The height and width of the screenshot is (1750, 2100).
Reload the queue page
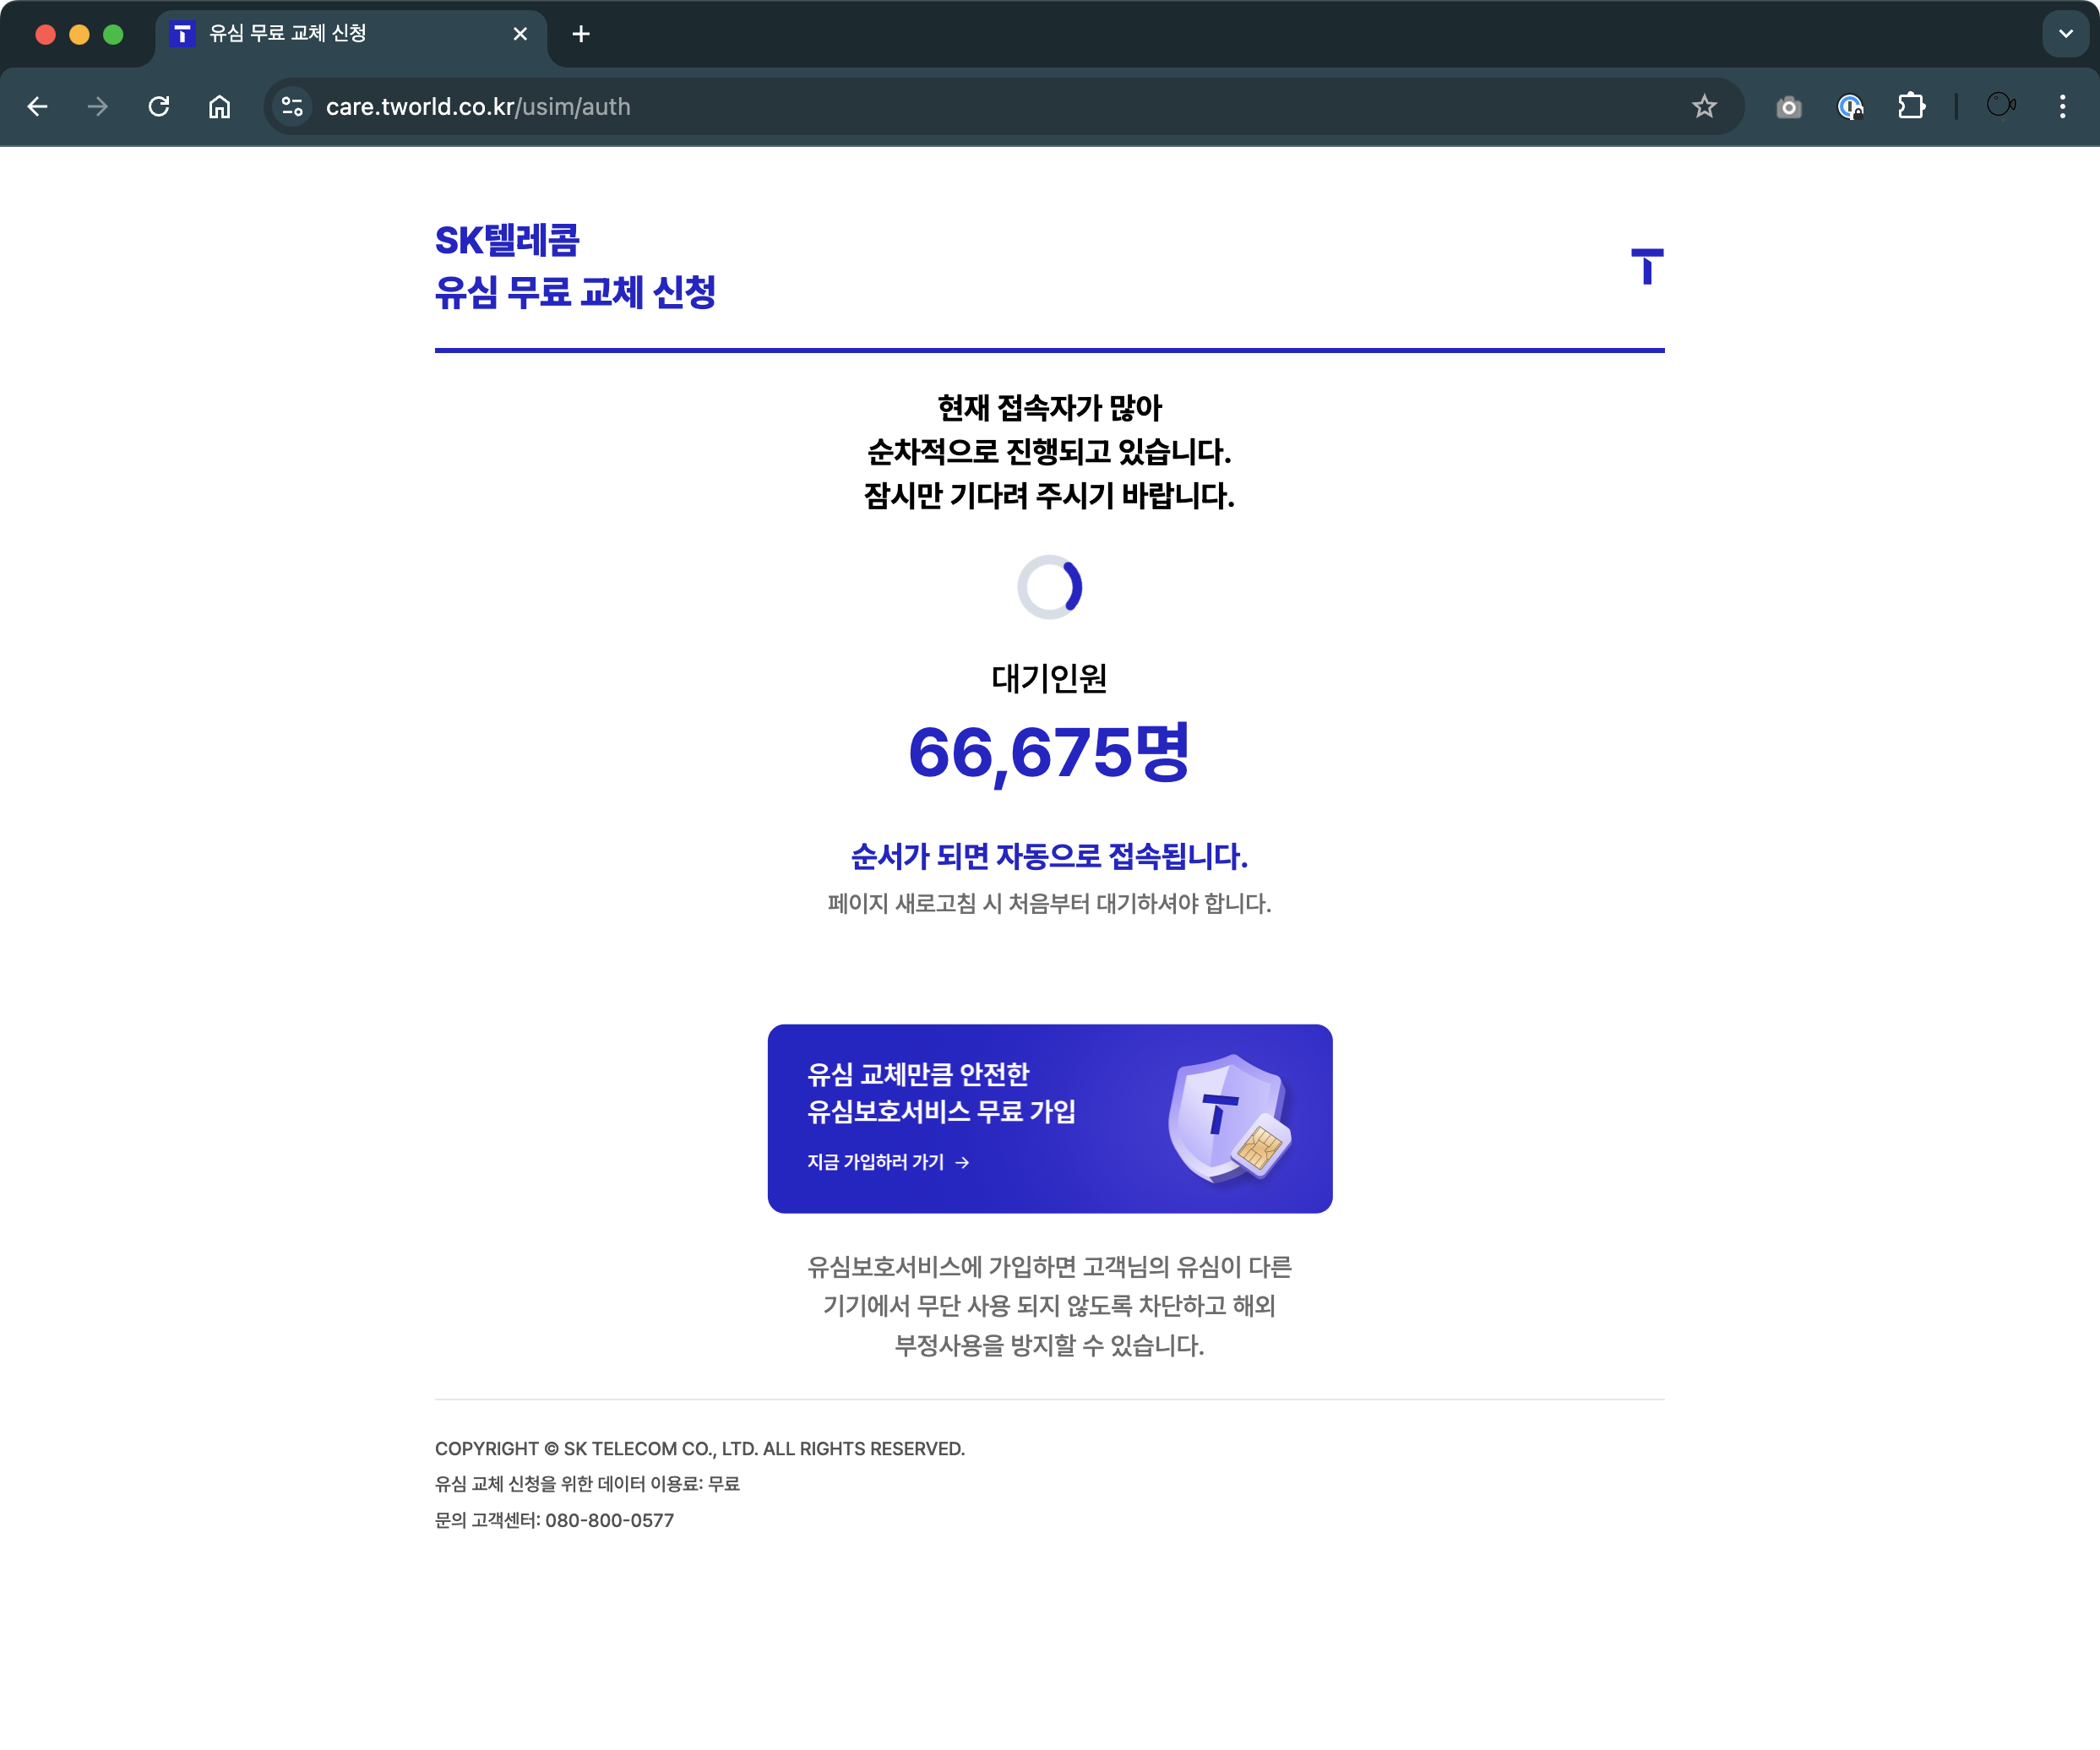(159, 107)
